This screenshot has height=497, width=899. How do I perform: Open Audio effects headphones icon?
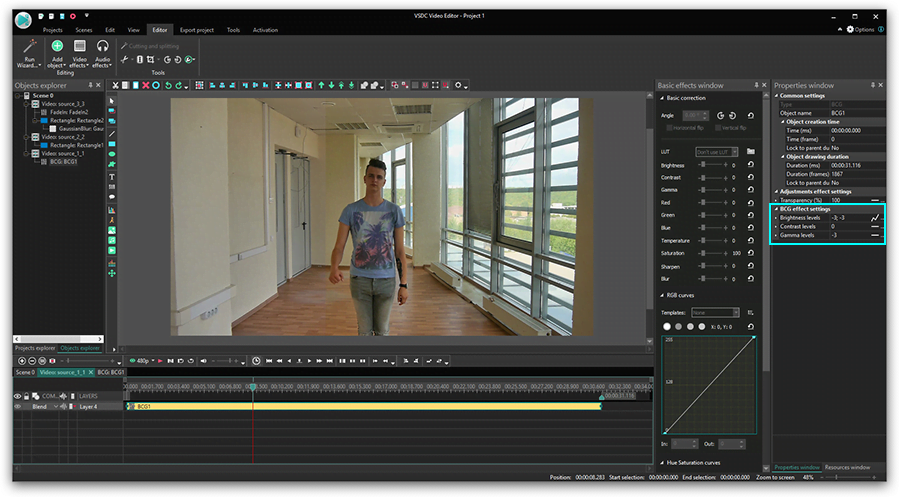coord(102,46)
